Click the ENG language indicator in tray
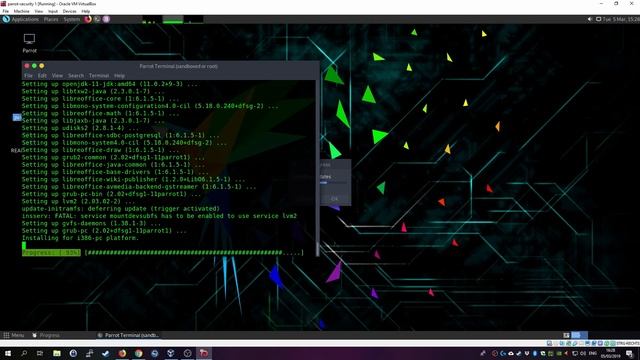 tap(593, 353)
